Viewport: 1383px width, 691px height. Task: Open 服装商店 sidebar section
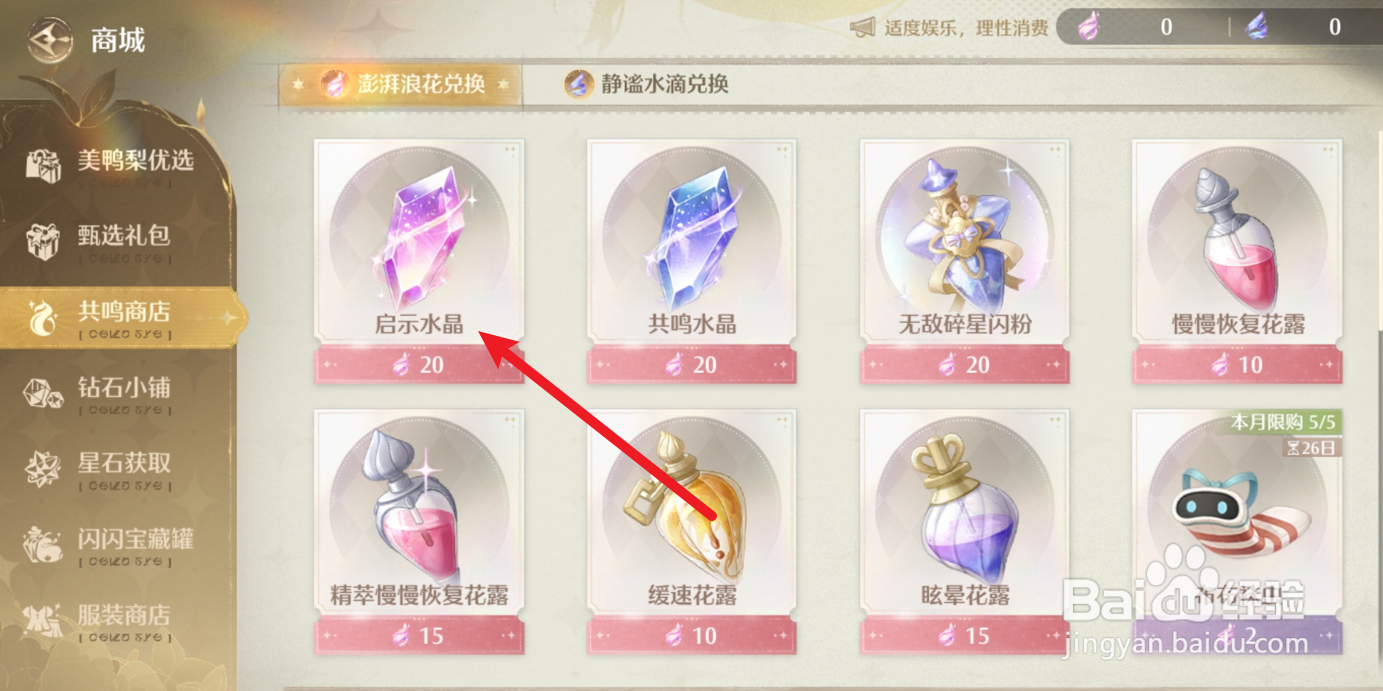click(x=110, y=620)
